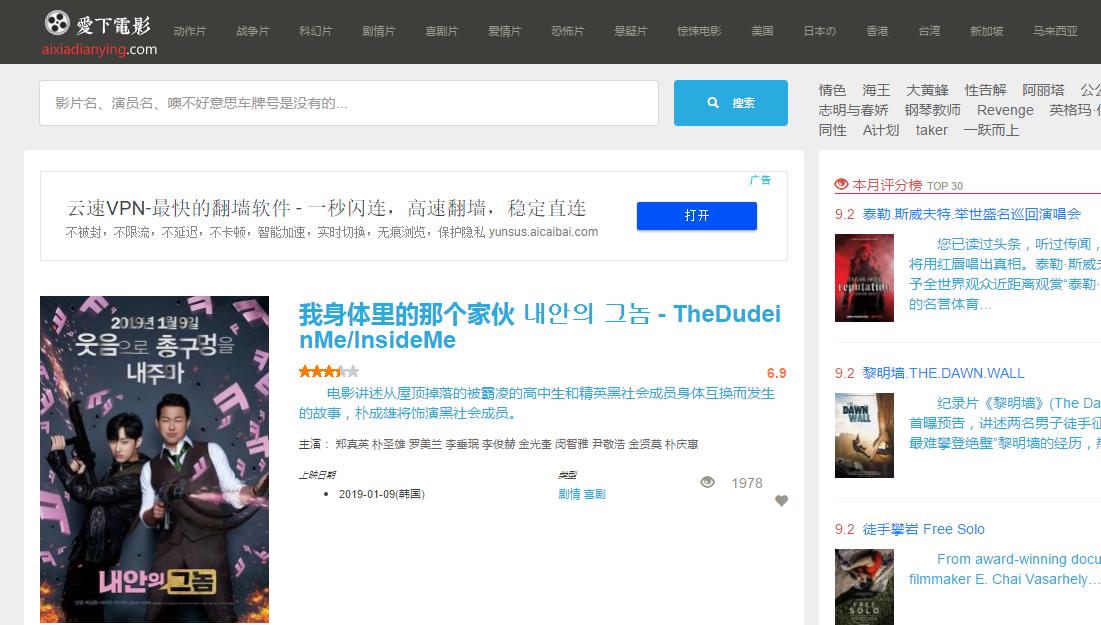Viewport: 1101px width, 625px height.
Task: Click into the movie search input field
Action: 350,102
